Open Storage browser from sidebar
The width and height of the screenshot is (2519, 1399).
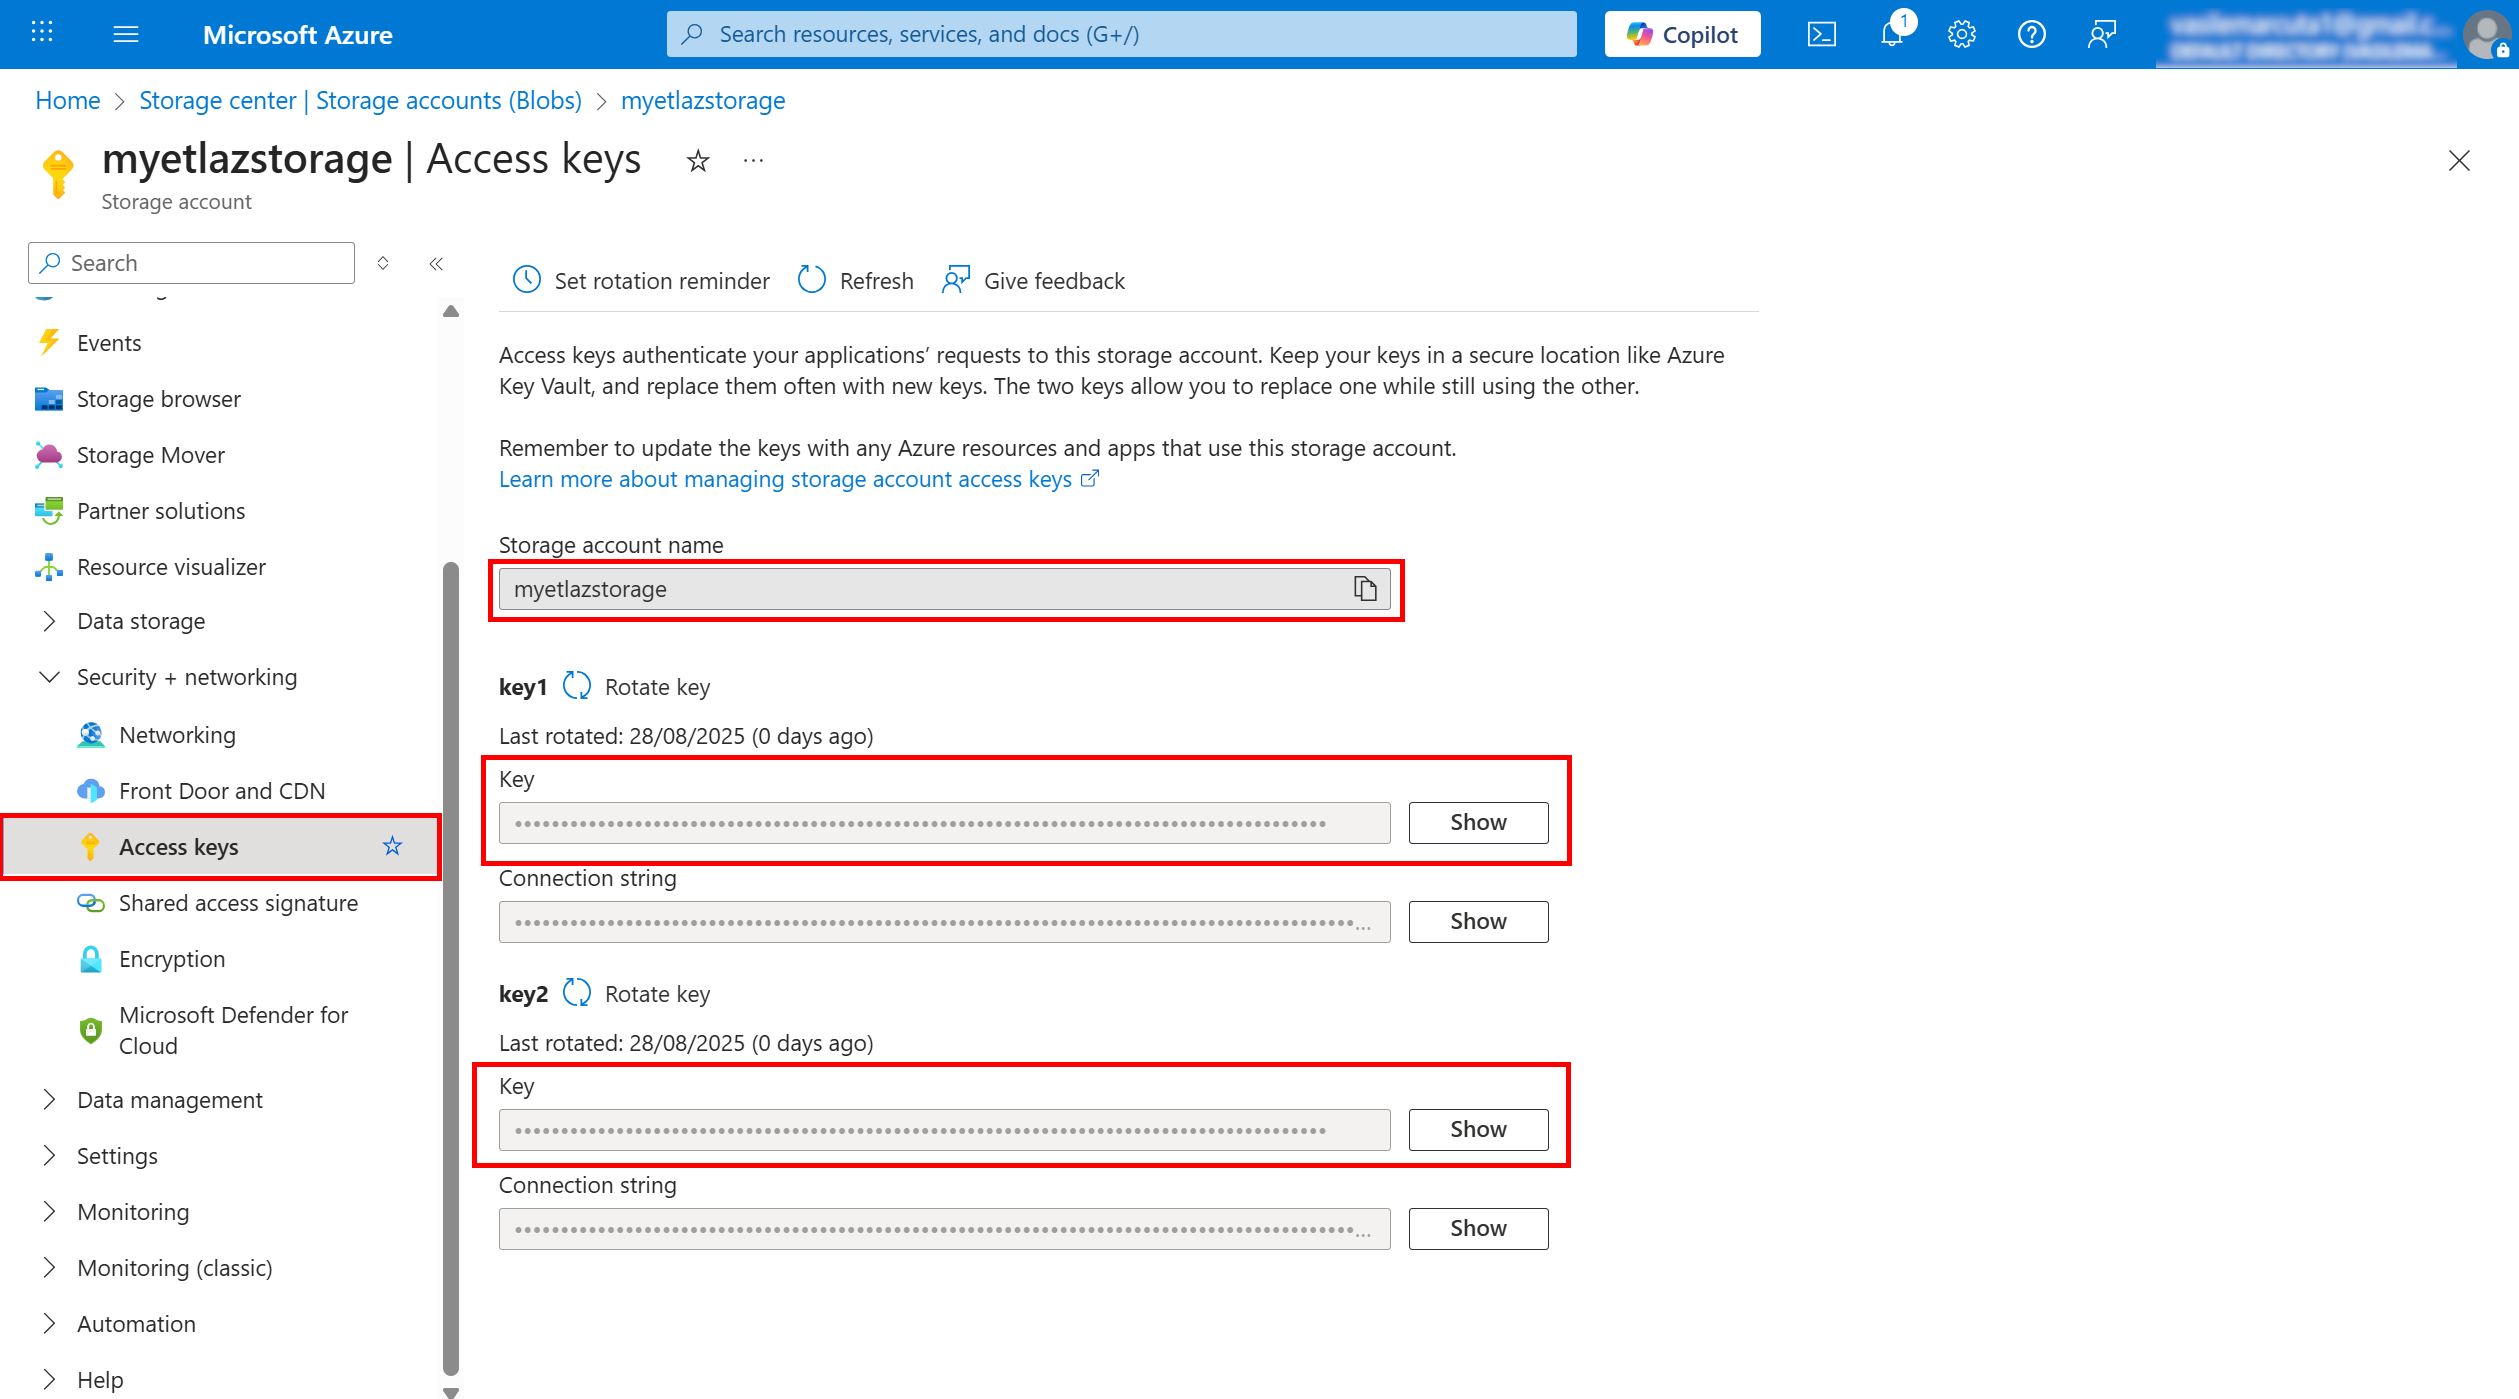[x=158, y=398]
